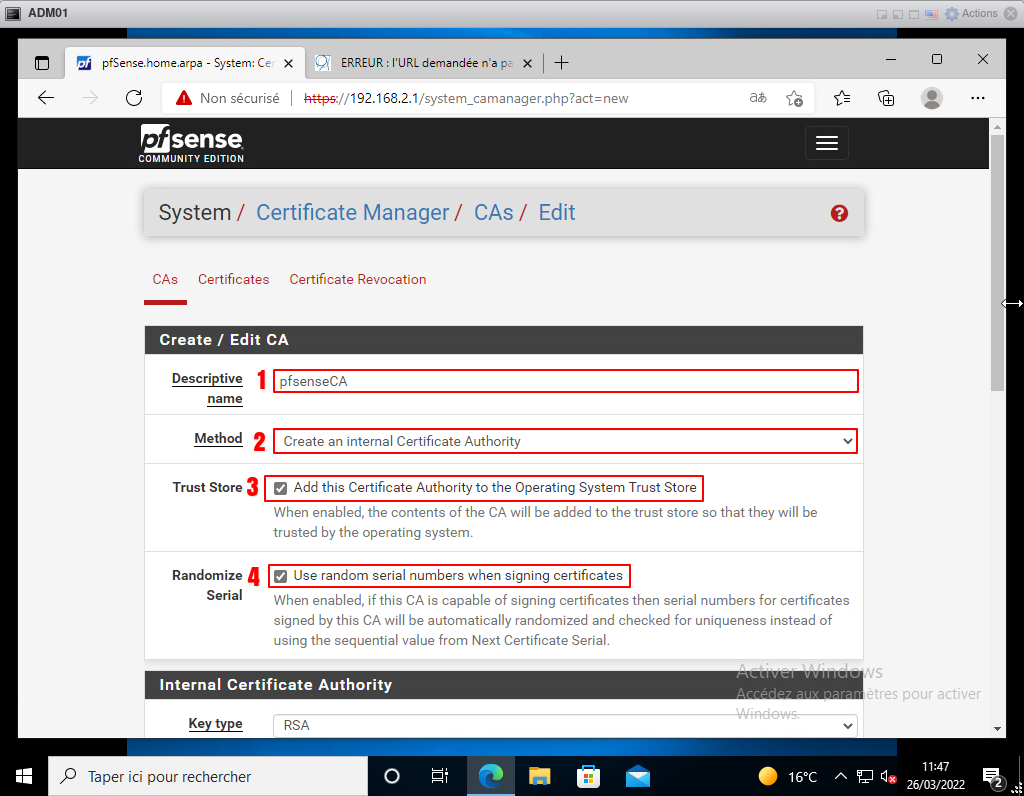Screen dimensions: 1024x796
Task: Open browser Settings and more menu
Action: [978, 98]
